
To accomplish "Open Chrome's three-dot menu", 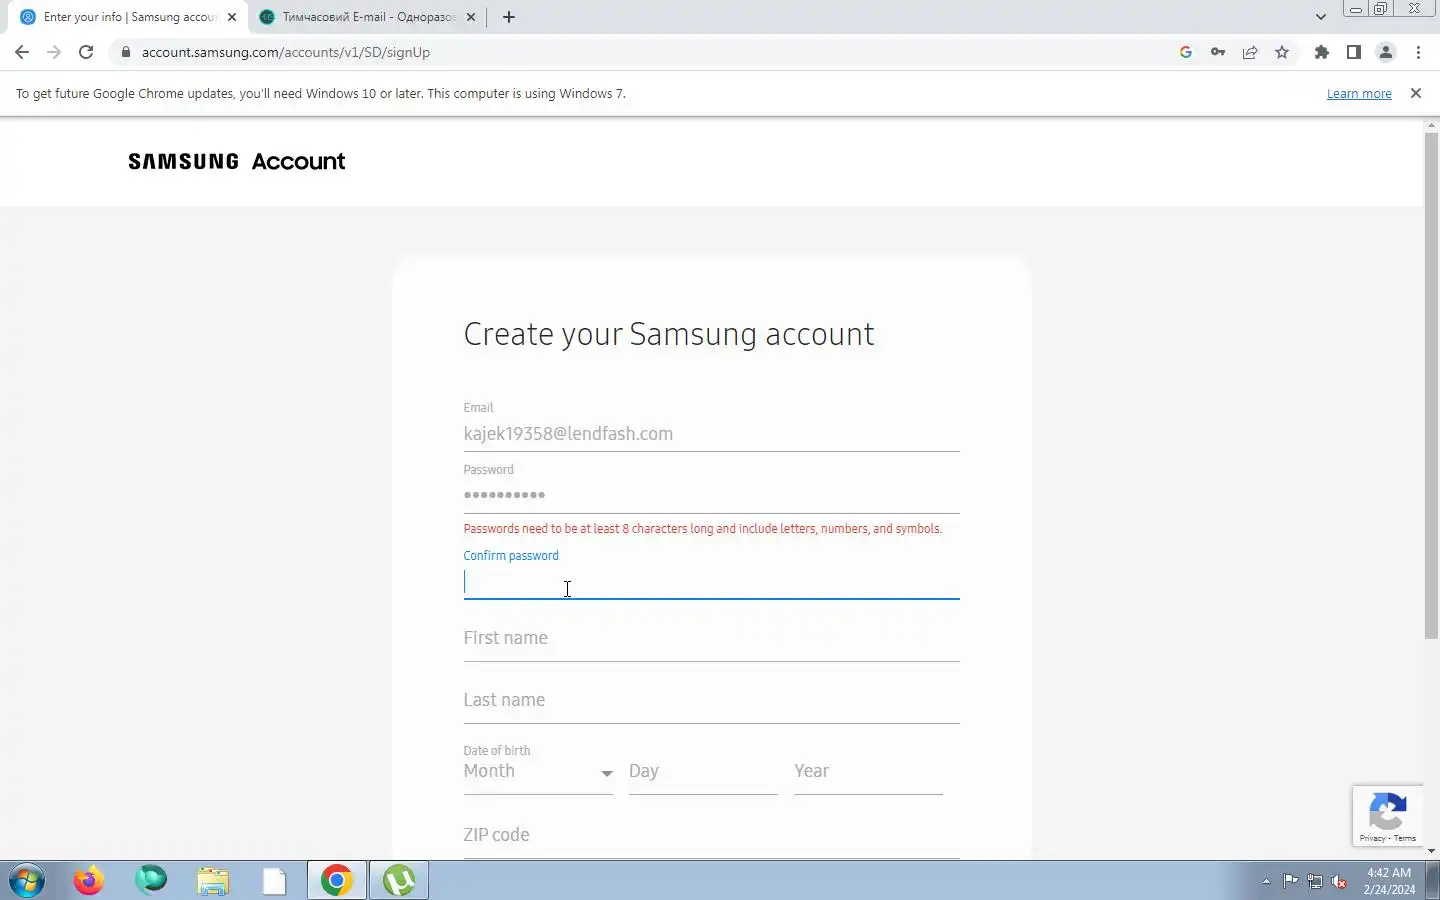I will (x=1418, y=52).
